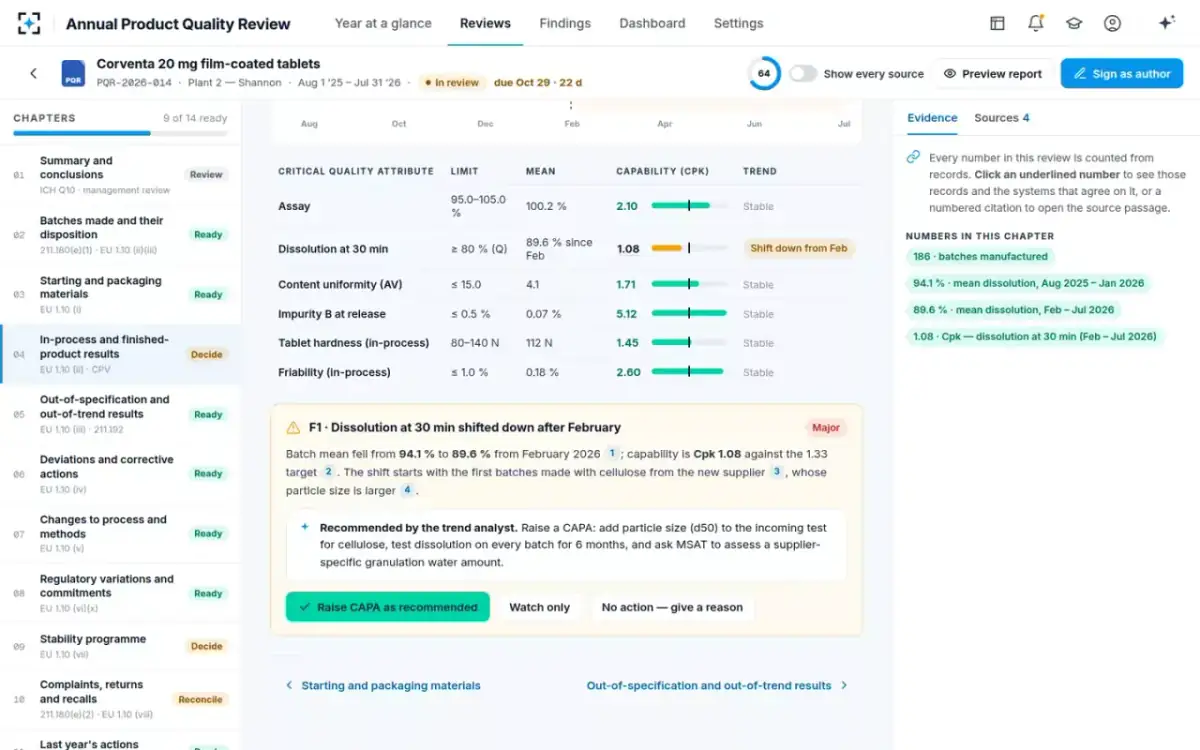
Task: Click the Shift down from Feb badge
Action: 798,248
